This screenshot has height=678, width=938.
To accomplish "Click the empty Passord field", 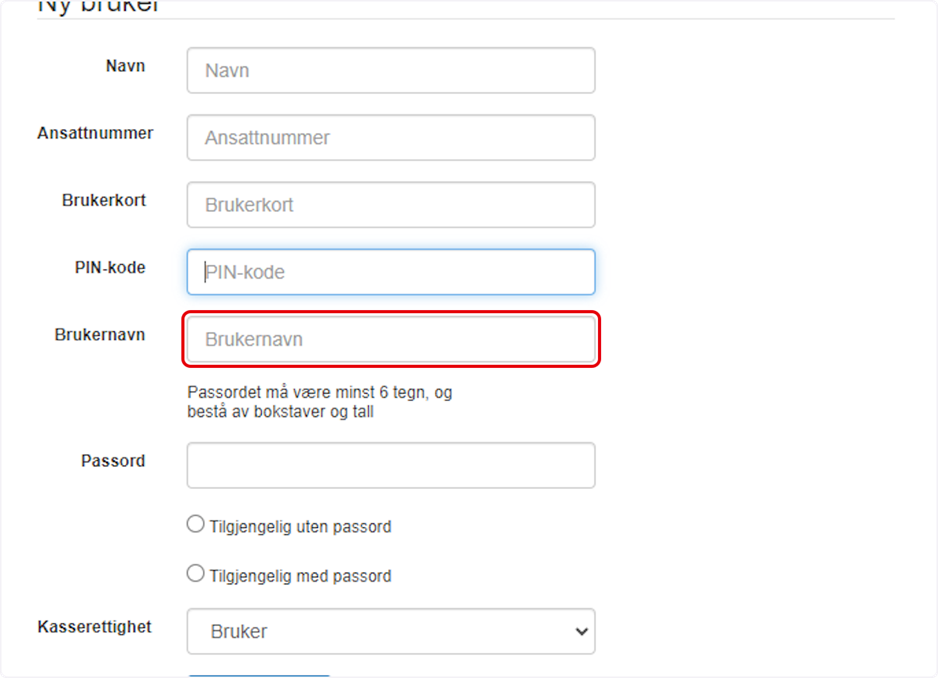I will (x=391, y=466).
